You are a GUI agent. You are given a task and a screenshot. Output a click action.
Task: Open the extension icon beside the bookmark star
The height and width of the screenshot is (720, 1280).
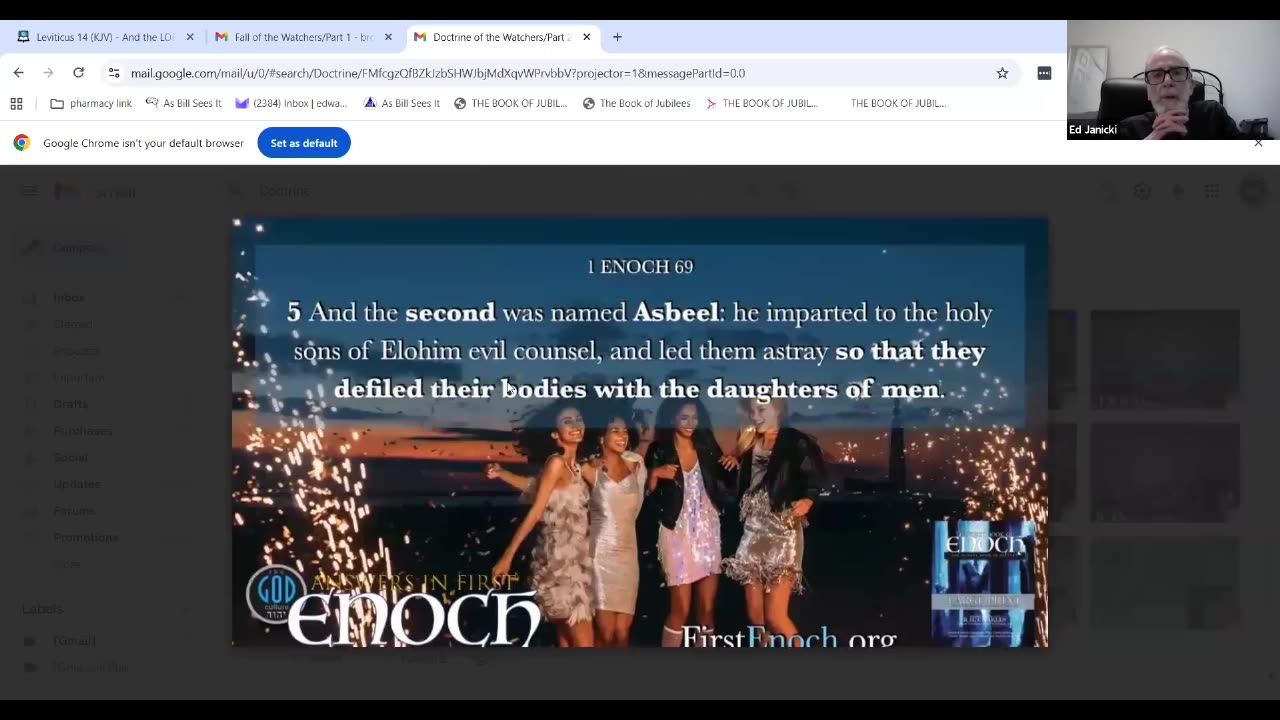(x=1044, y=73)
